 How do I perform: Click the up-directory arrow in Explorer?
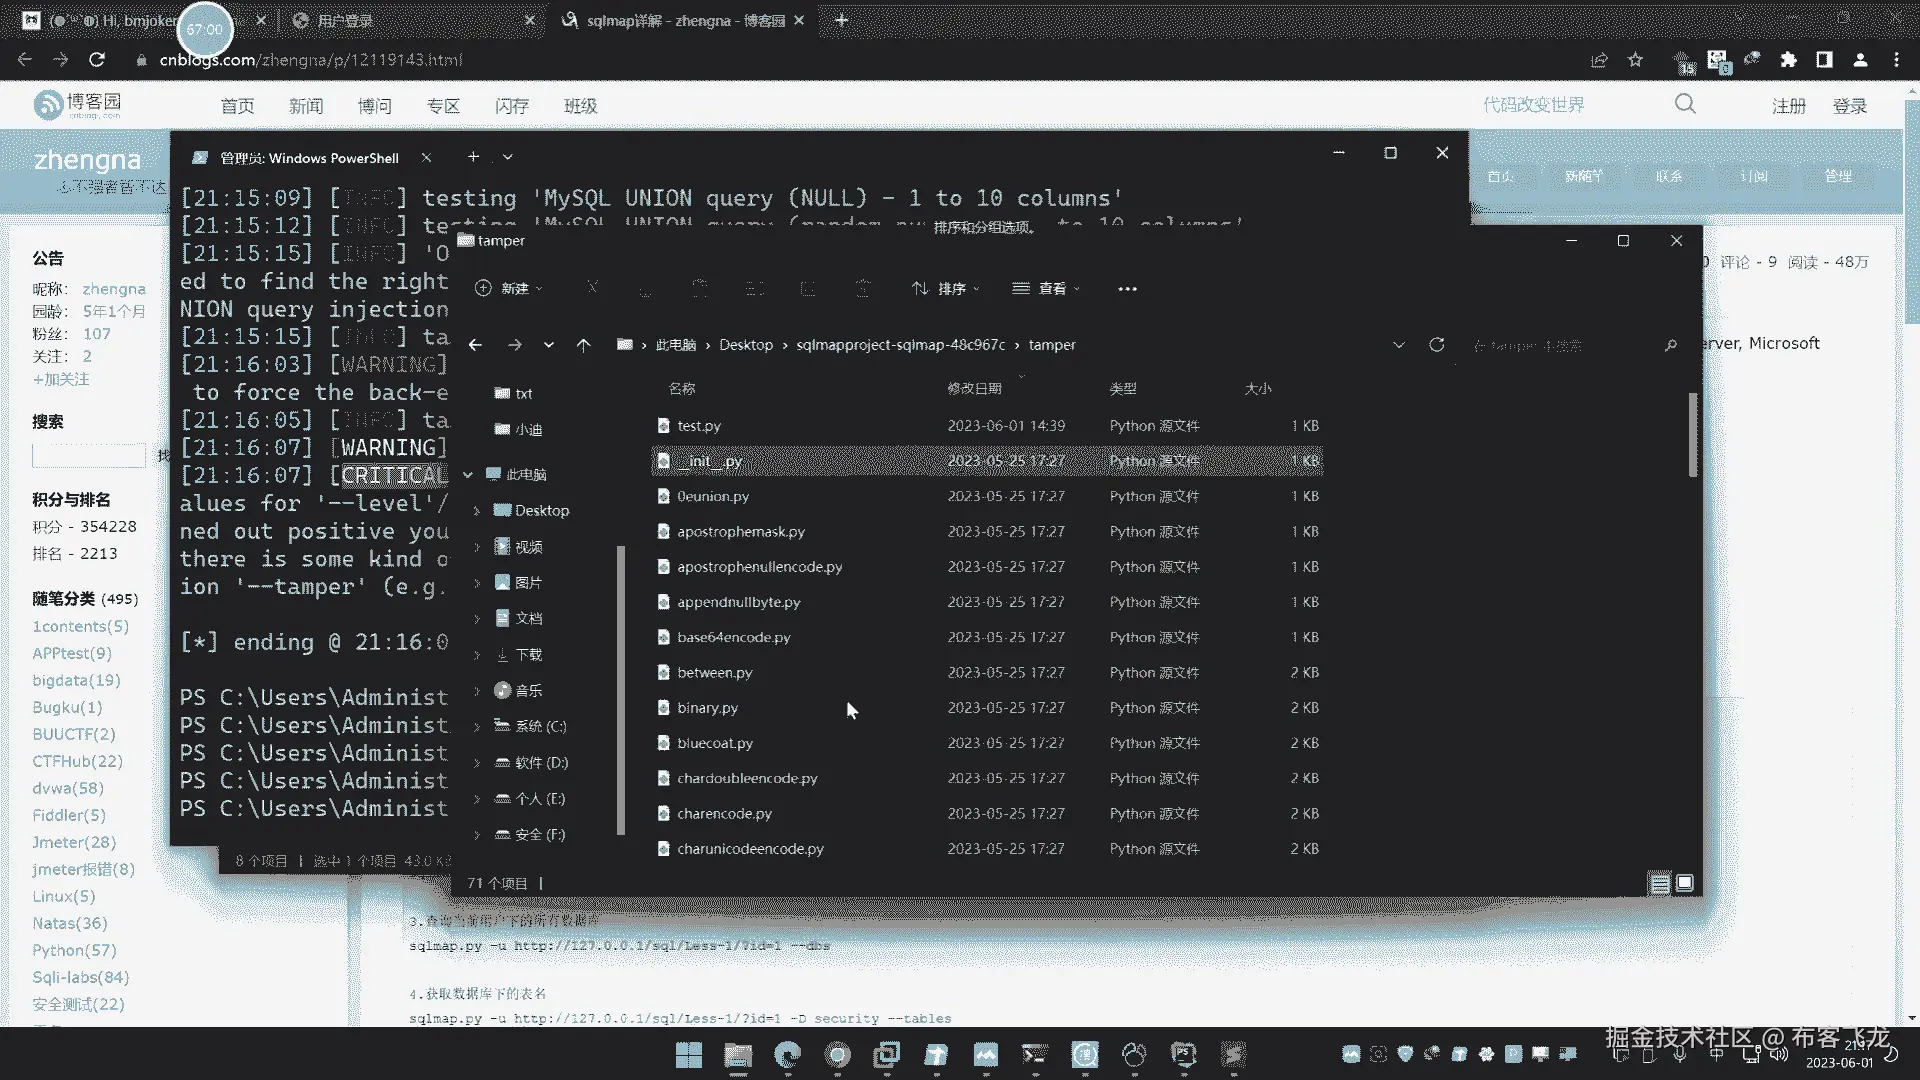[x=583, y=345]
